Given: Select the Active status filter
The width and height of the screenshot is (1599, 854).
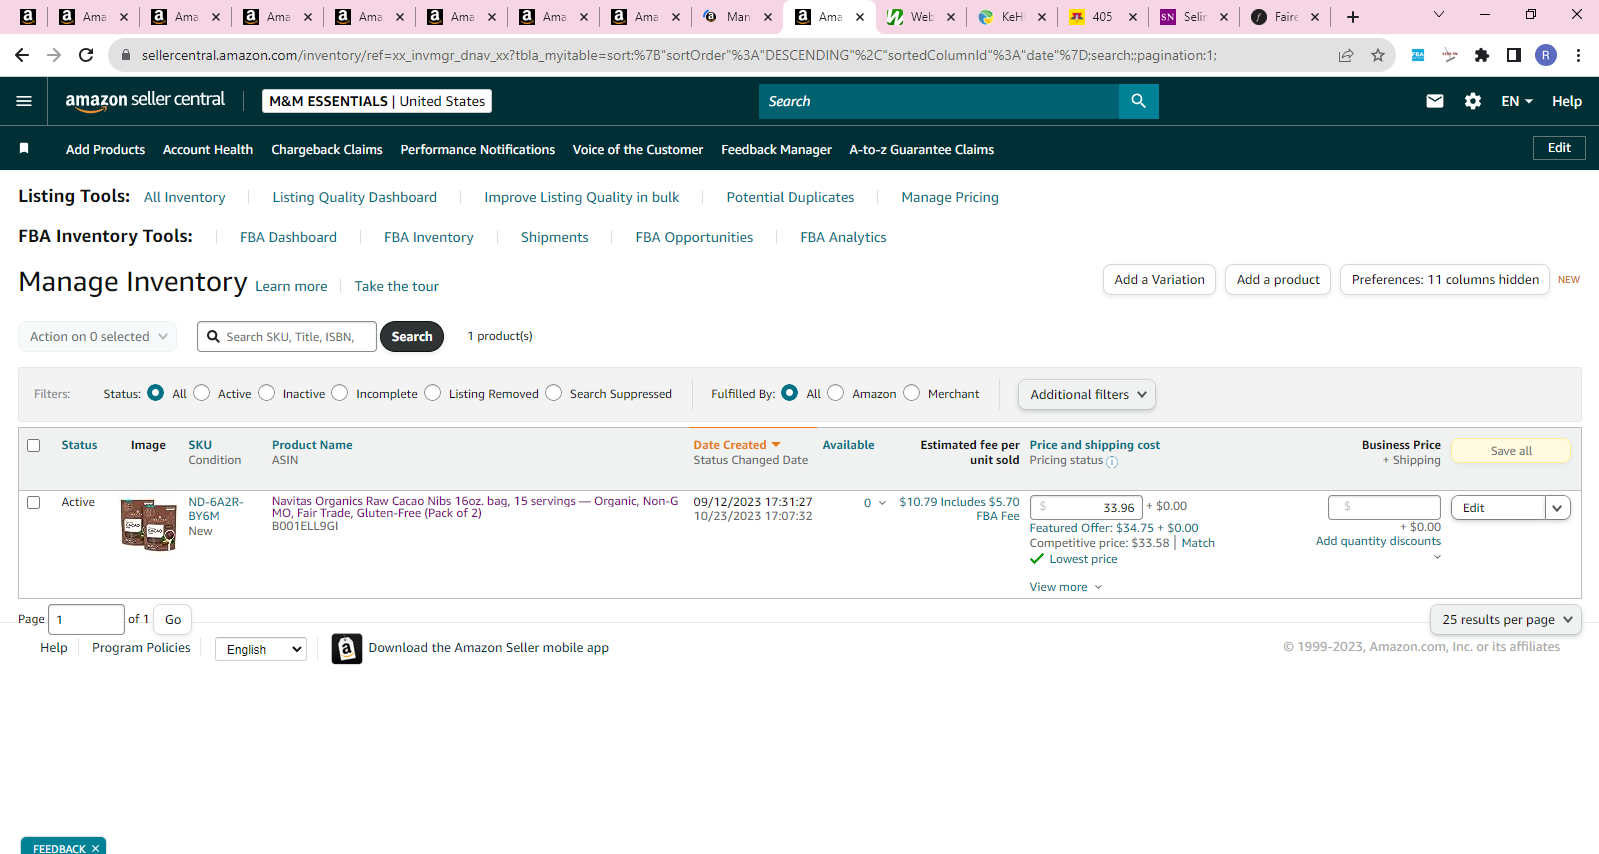Looking at the screenshot, I should point(202,393).
